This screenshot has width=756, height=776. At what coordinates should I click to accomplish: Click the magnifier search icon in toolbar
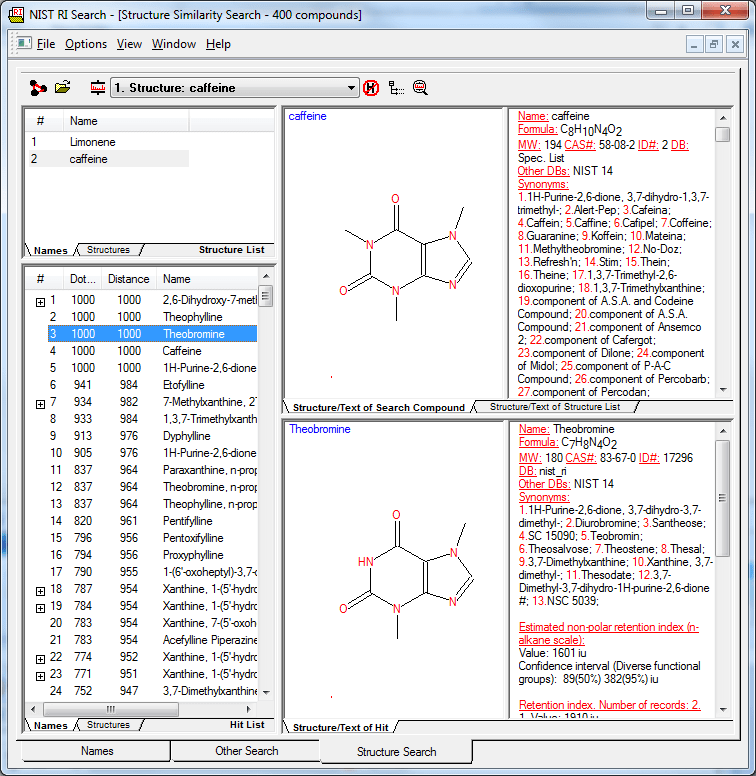point(420,88)
